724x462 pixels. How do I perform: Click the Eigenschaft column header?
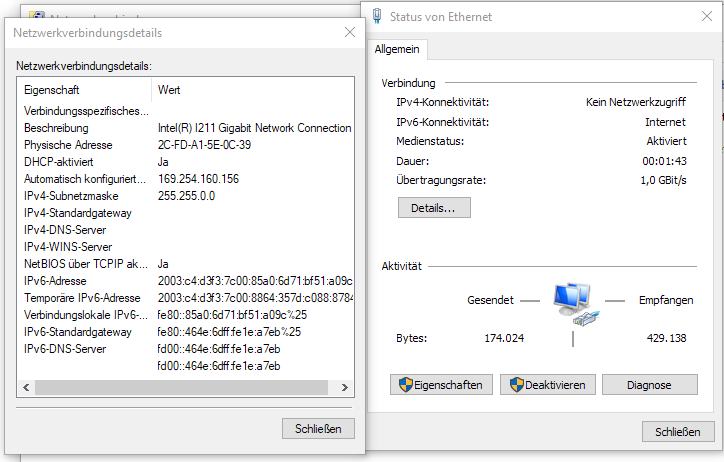pos(84,90)
